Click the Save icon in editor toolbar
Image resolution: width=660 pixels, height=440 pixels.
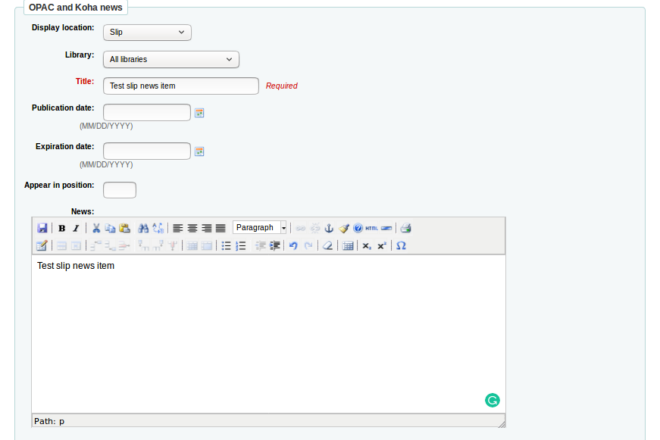click(x=42, y=228)
